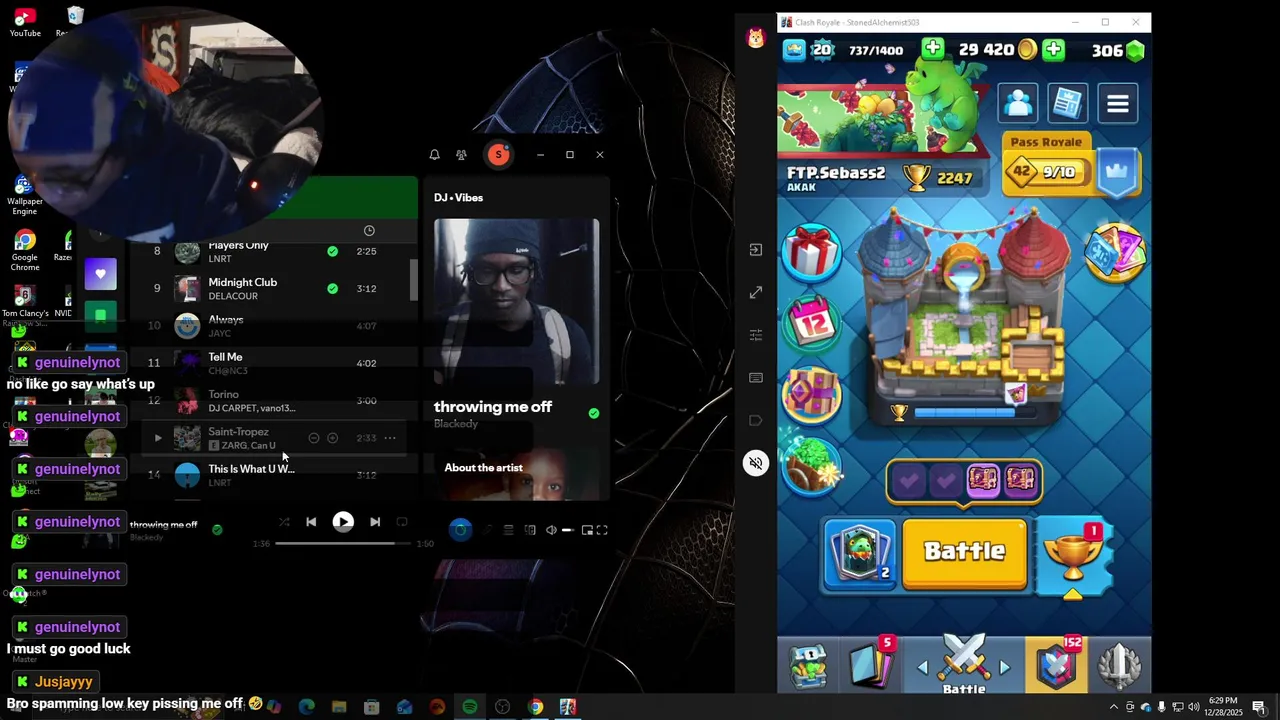Viewport: 1280px width, 720px height.
Task: Toggle repeat in Spotify player
Action: pyautogui.click(x=402, y=522)
